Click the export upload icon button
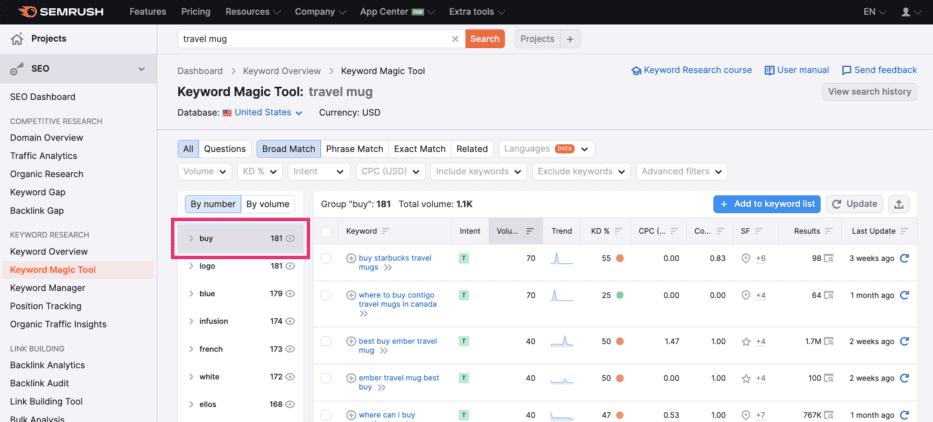 coord(899,204)
